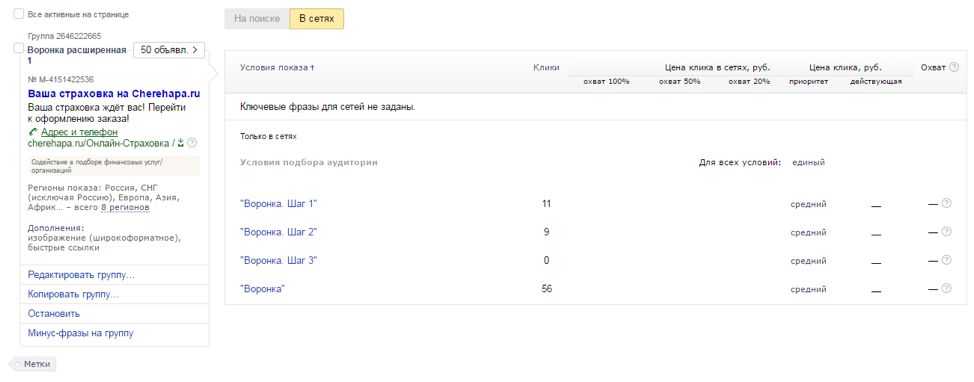Screen dimensions: 974x382
Task: Click the phone icon near Адрес и телефон
Action: click(32, 132)
